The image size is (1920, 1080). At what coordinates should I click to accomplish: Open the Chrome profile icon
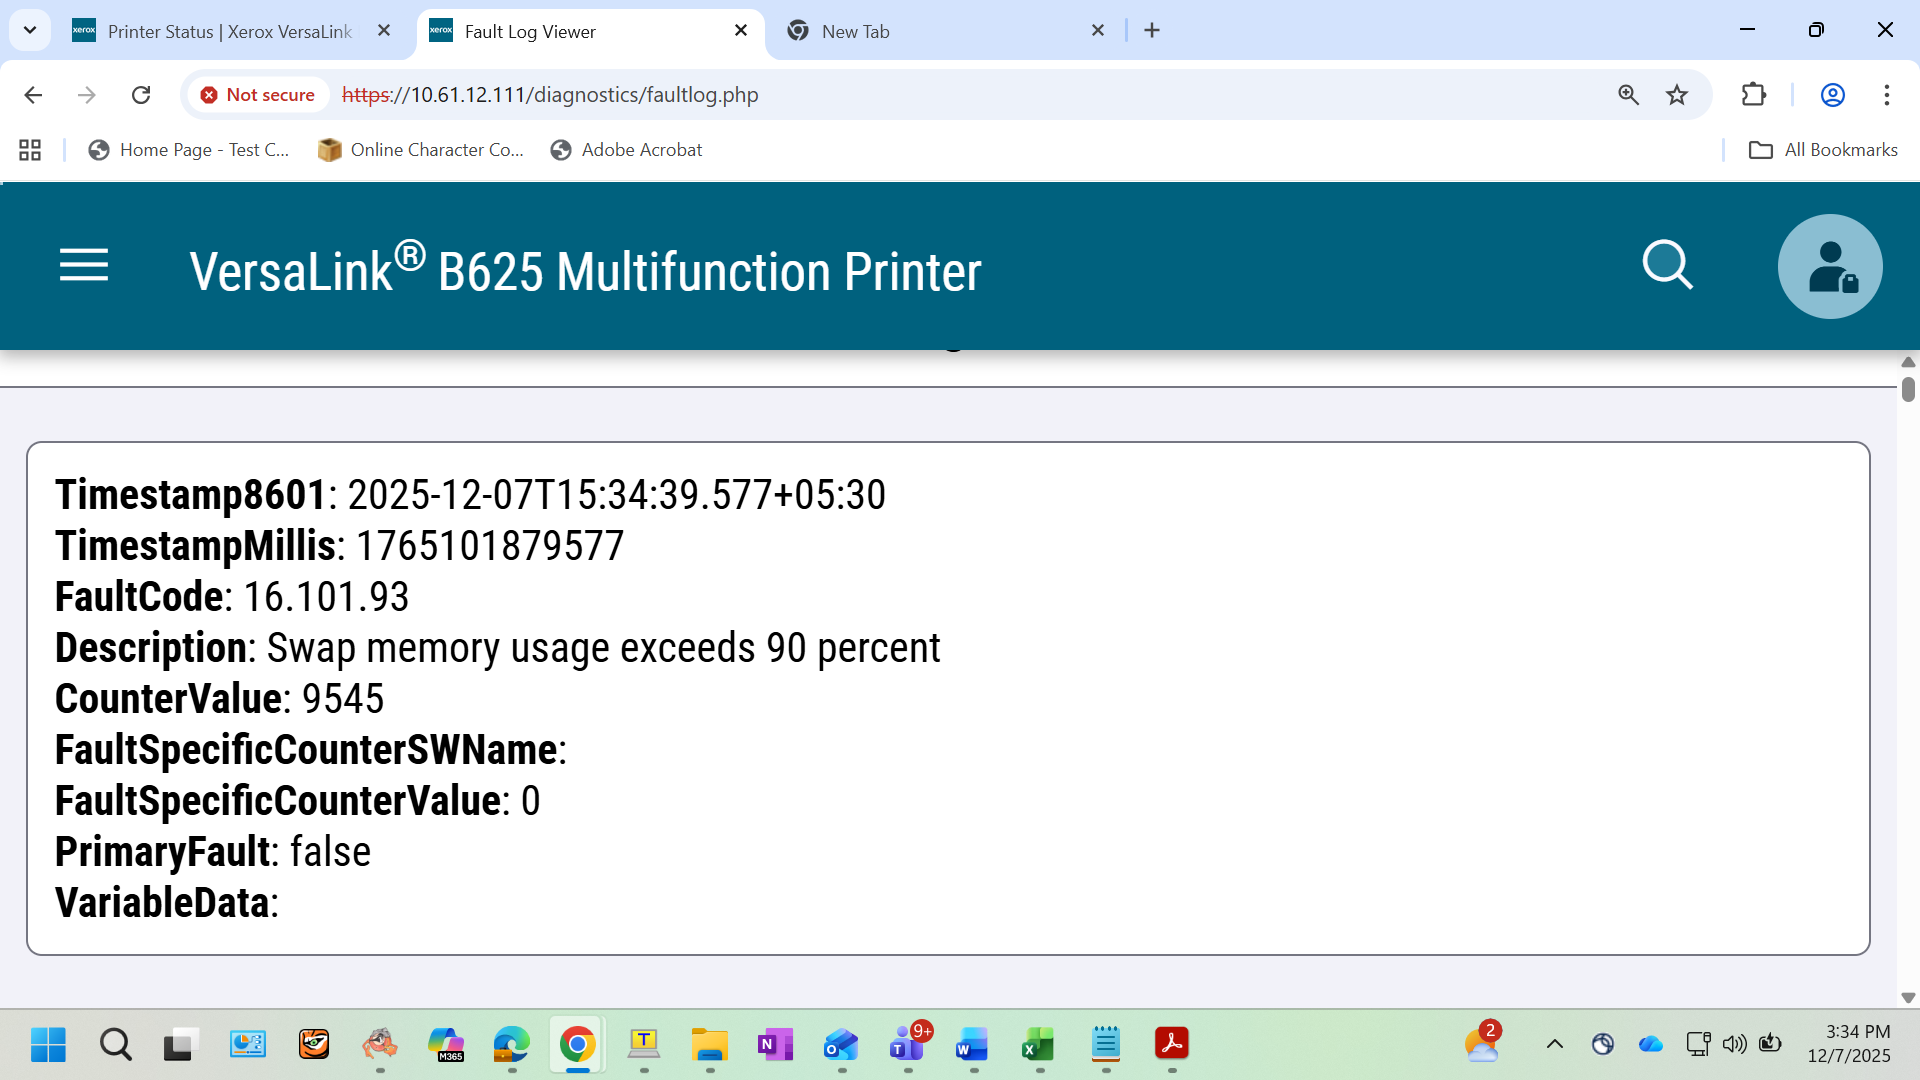[x=1833, y=95]
